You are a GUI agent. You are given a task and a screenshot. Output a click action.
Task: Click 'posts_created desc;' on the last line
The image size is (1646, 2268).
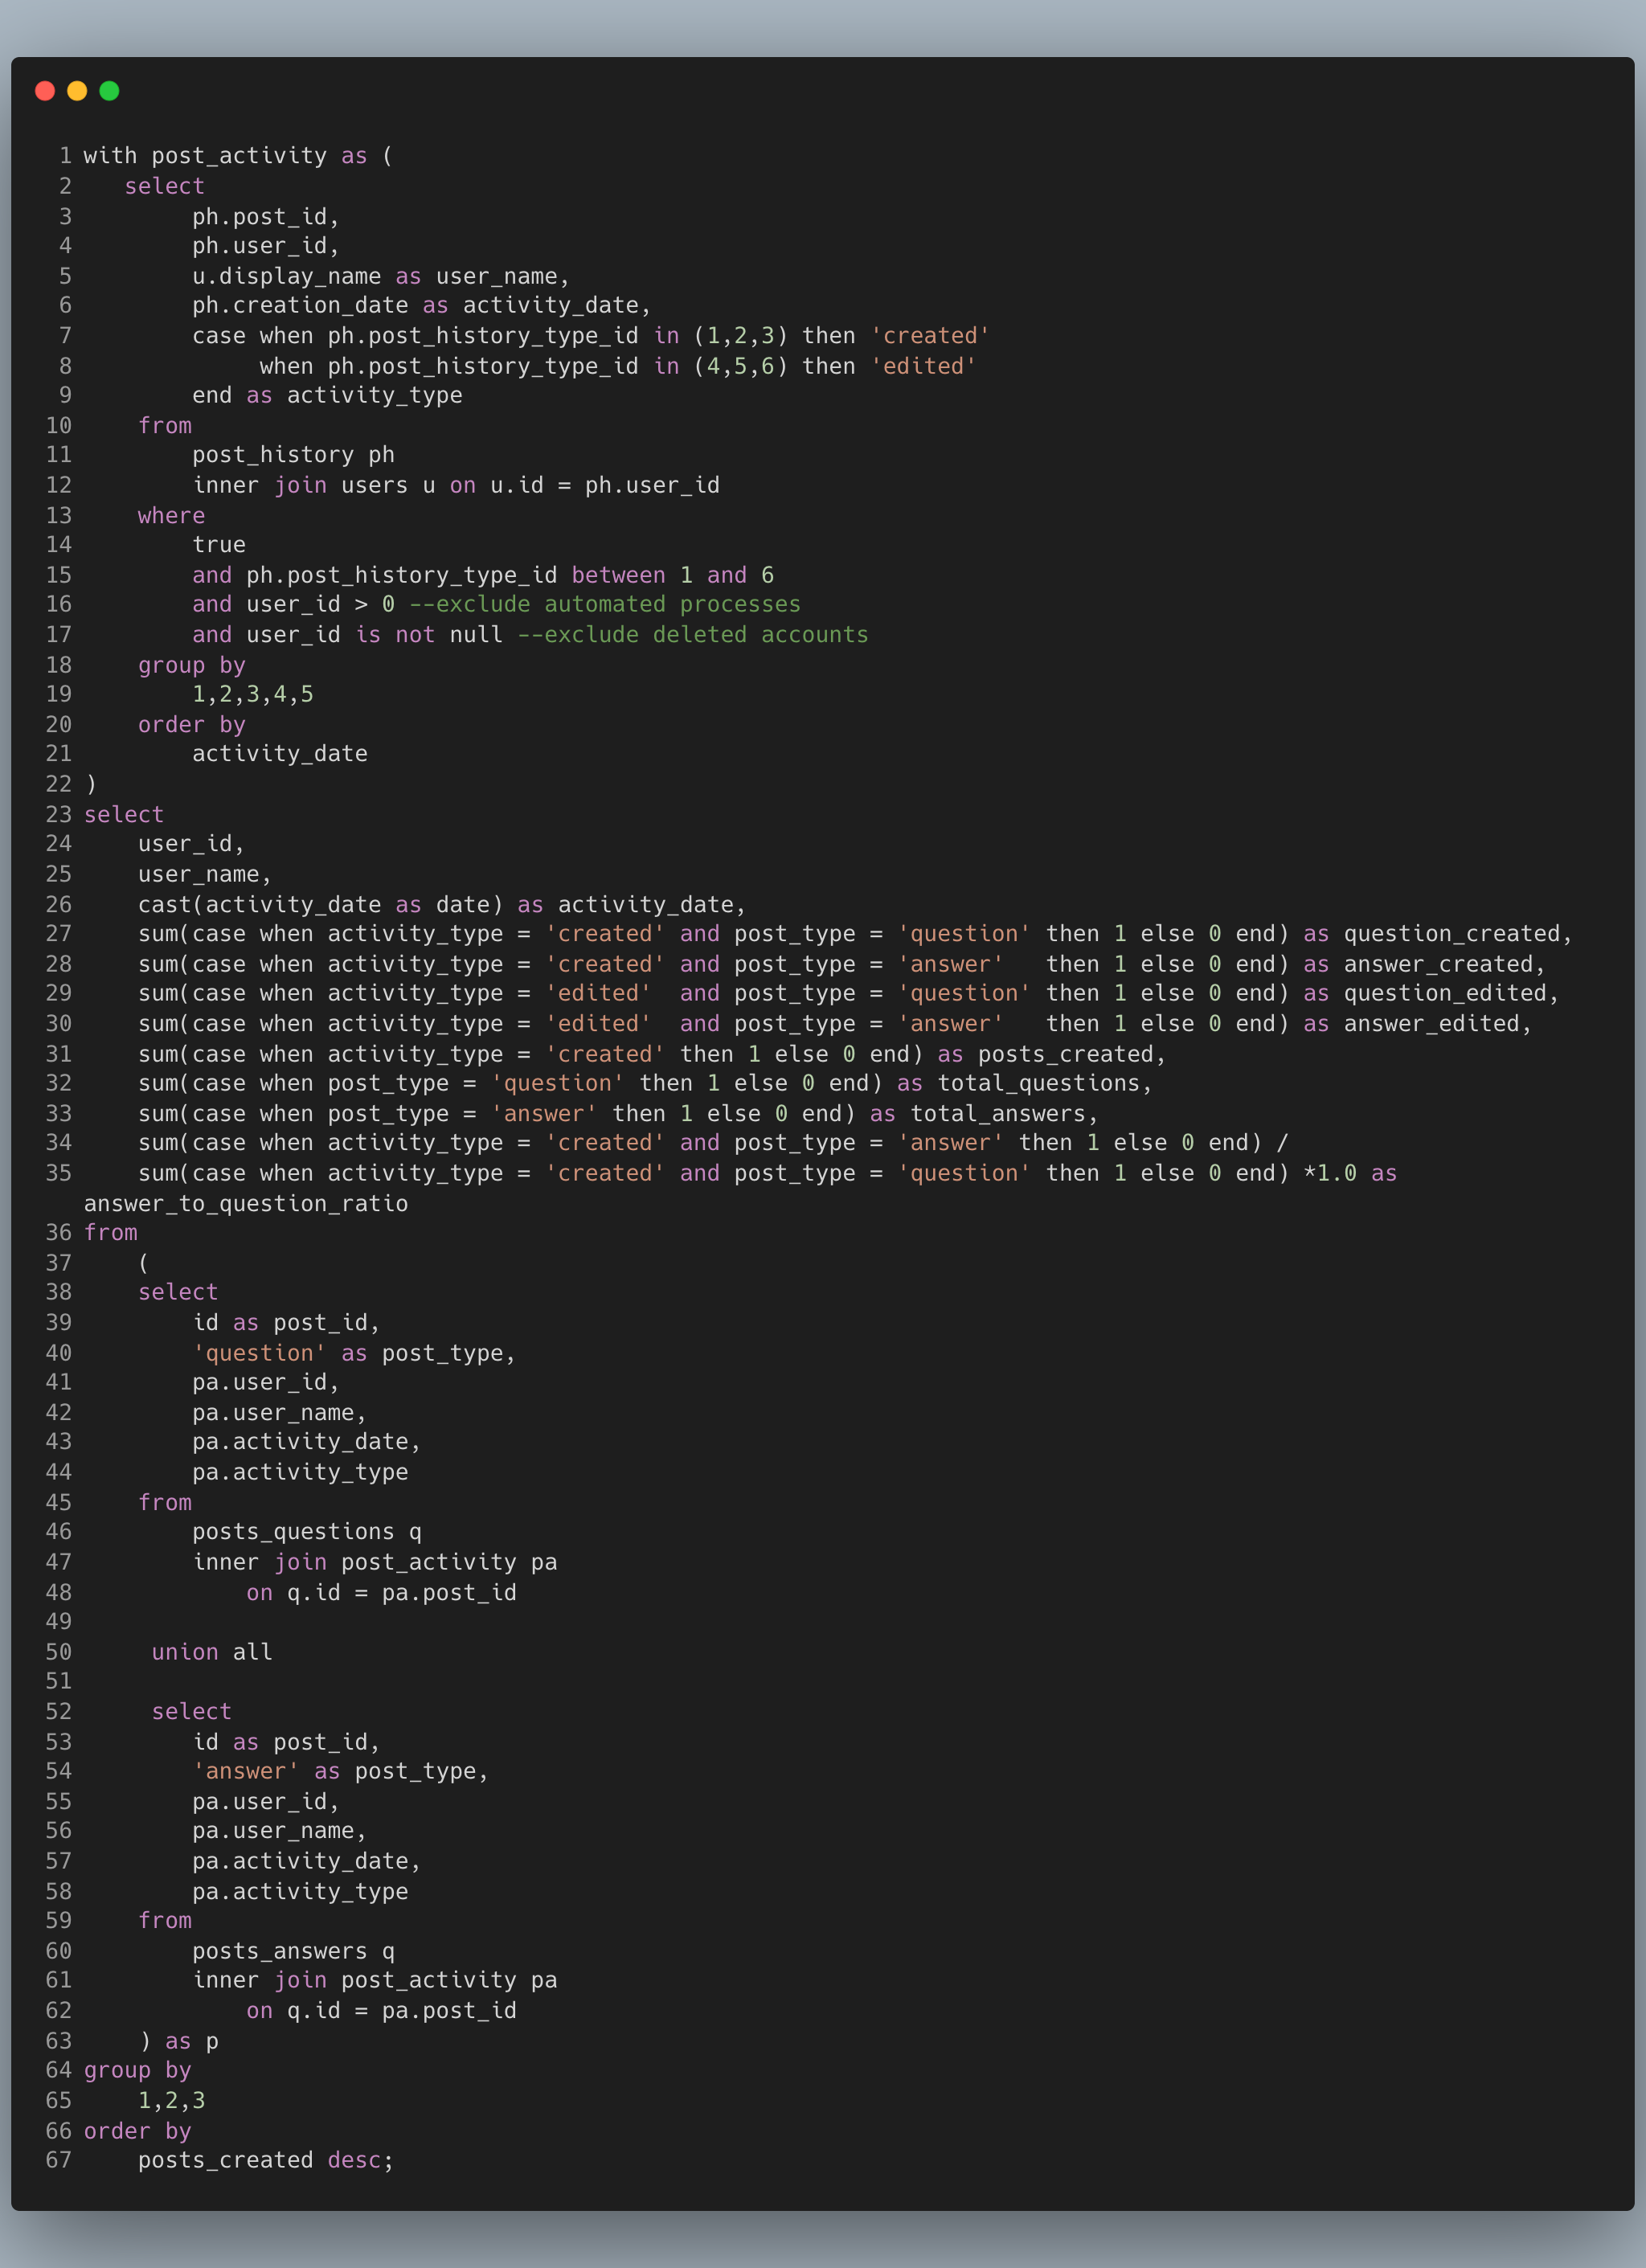pos(265,2160)
